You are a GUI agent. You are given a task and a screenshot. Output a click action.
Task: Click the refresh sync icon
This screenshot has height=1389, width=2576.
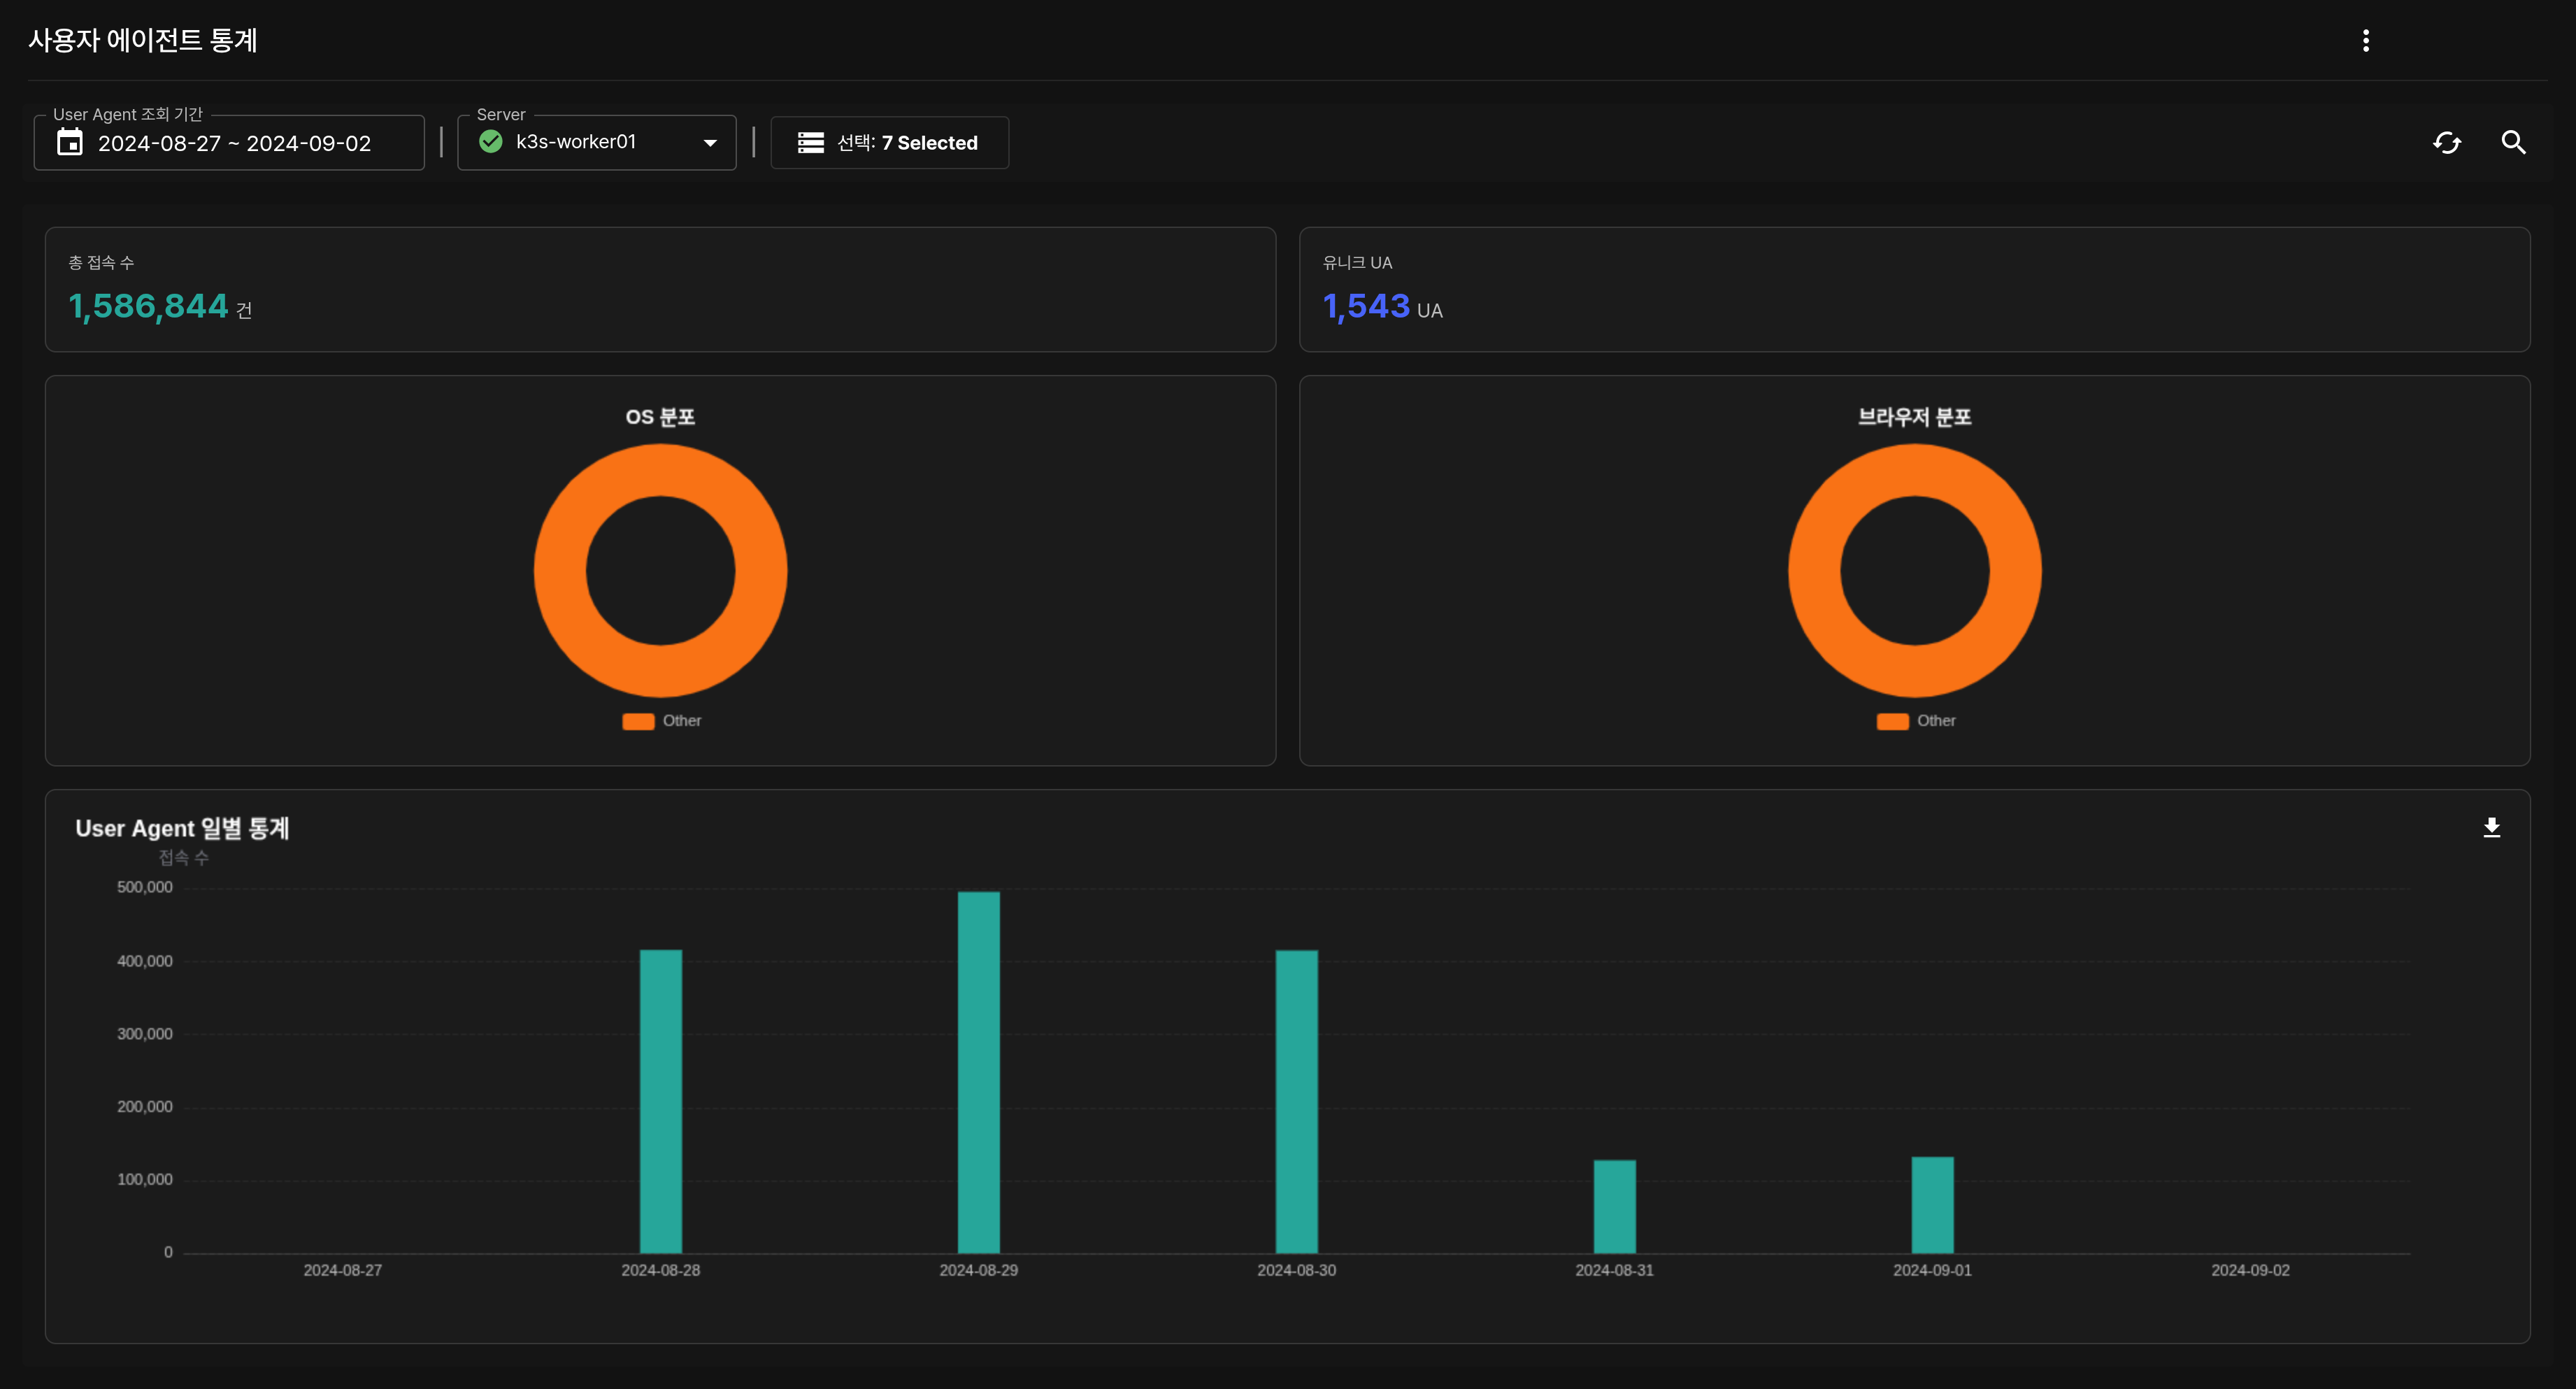[x=2446, y=143]
